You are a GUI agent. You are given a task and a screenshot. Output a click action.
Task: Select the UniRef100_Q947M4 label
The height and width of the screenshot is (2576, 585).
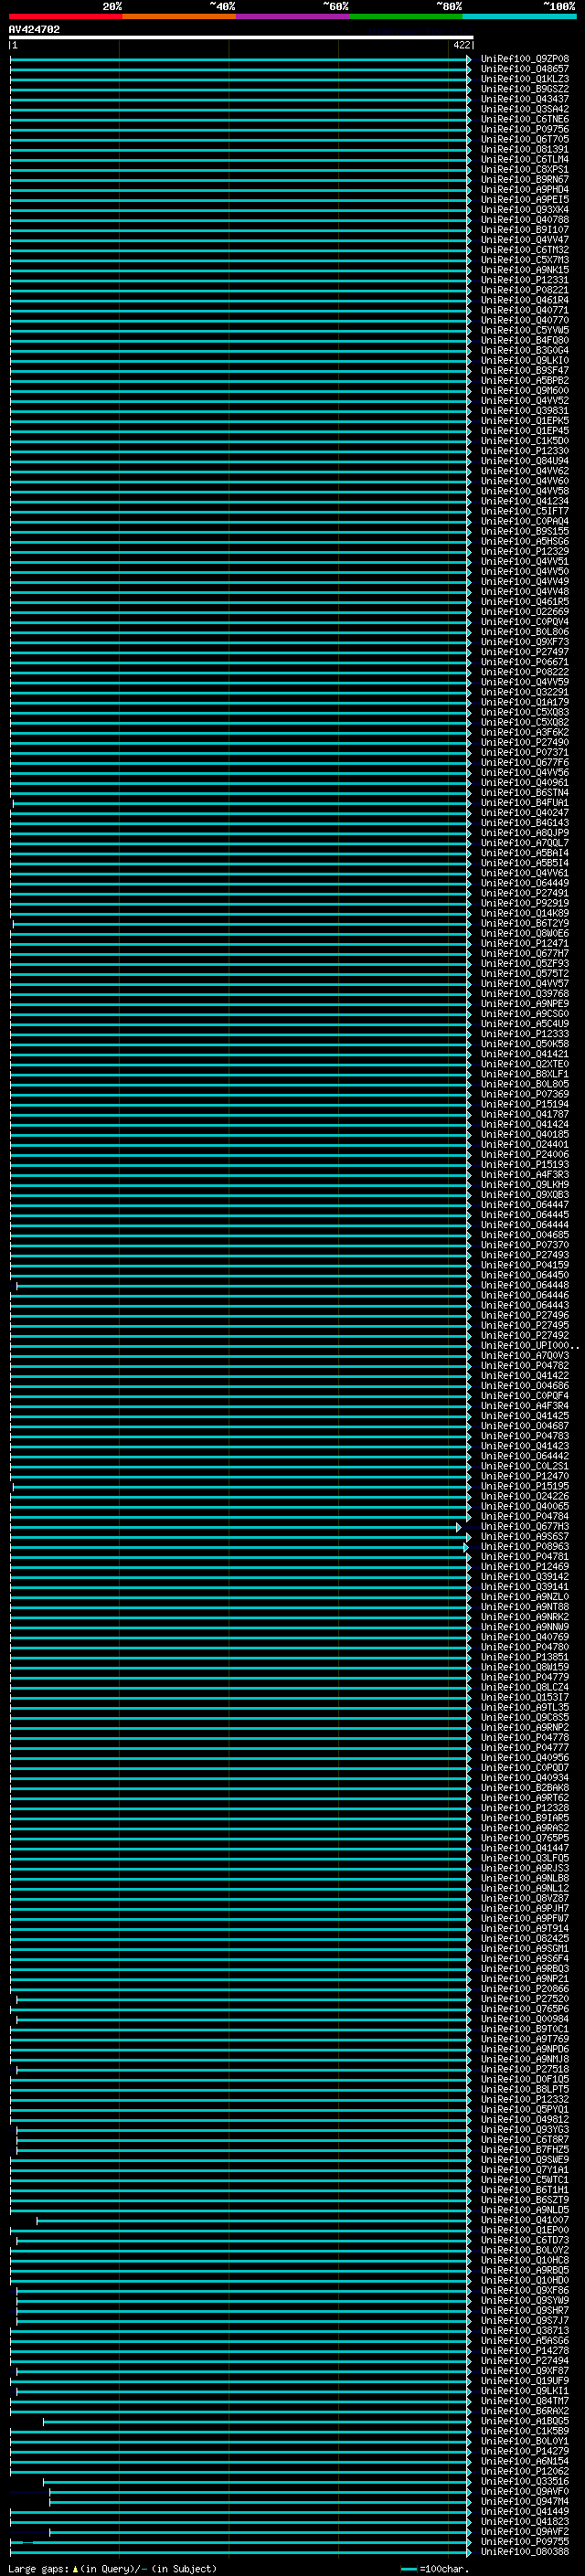click(524, 2501)
